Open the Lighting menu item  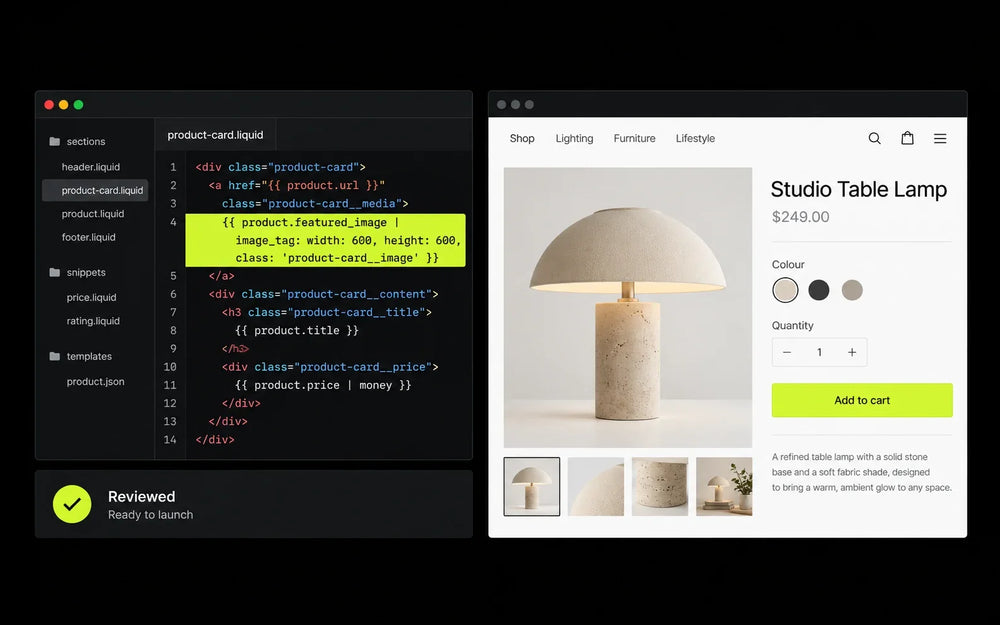point(574,138)
